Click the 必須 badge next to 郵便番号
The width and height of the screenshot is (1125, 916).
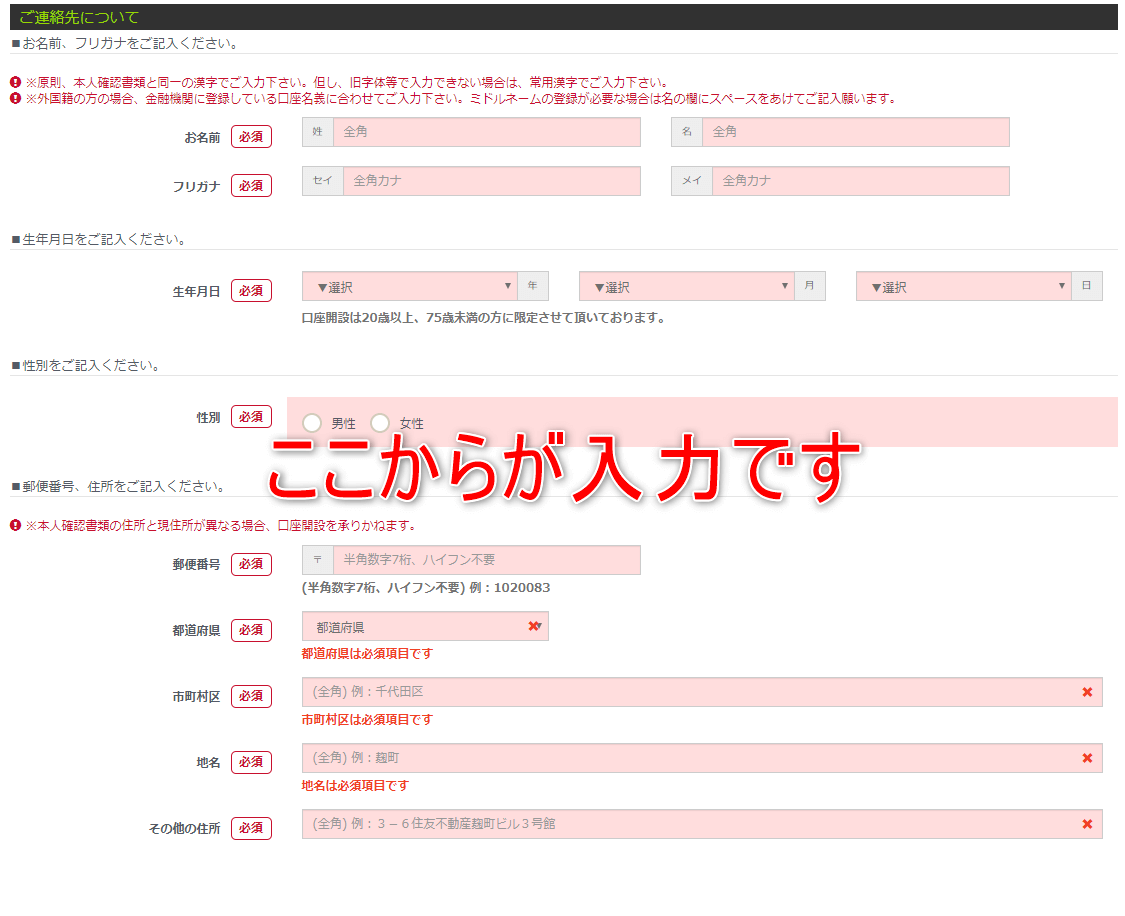coord(251,564)
